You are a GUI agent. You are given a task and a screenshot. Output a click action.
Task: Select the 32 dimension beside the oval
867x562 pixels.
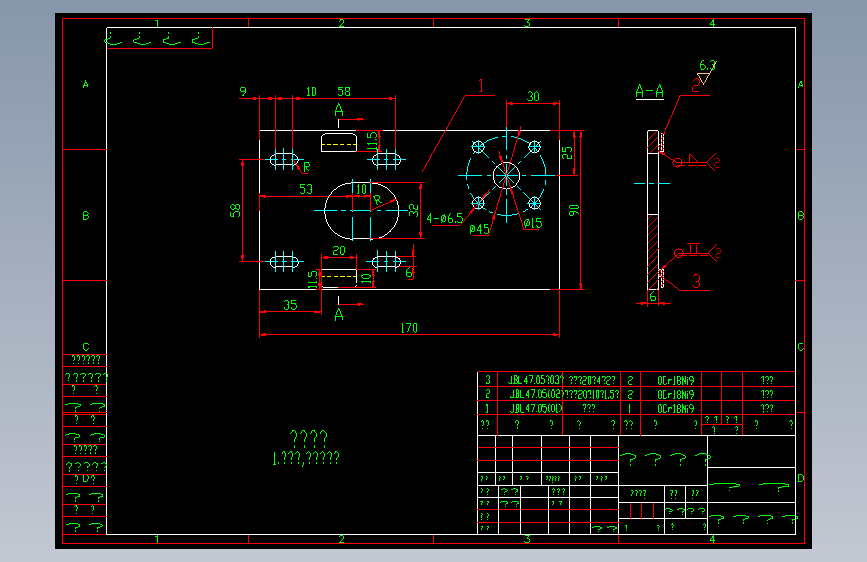coord(414,210)
